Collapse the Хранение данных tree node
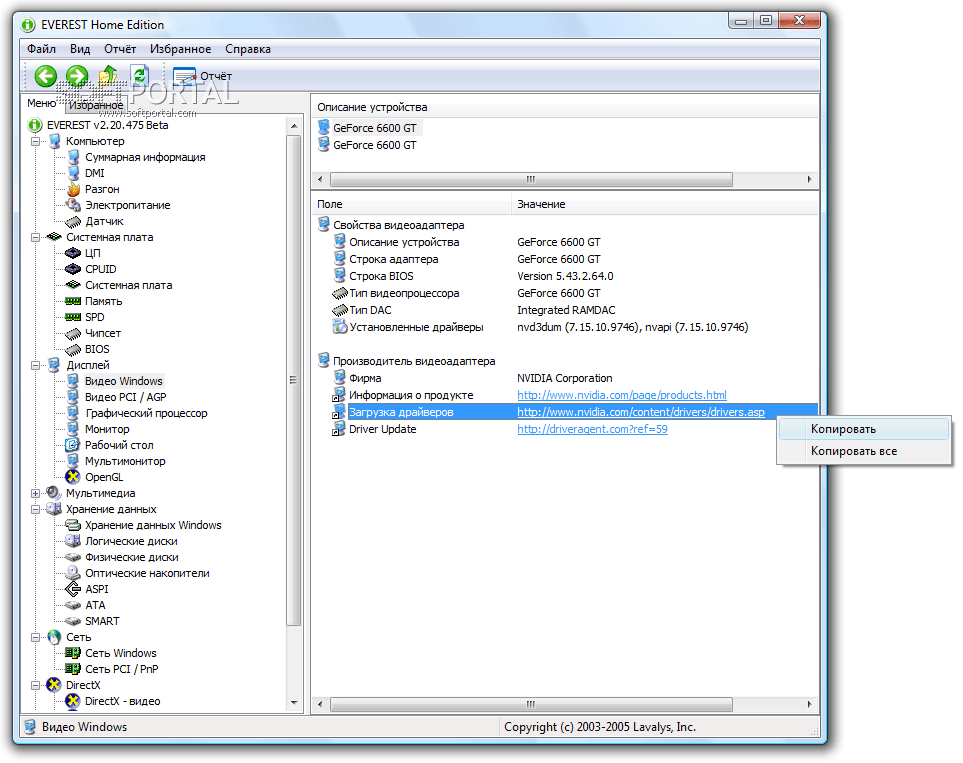This screenshot has height=763, width=963. point(36,509)
